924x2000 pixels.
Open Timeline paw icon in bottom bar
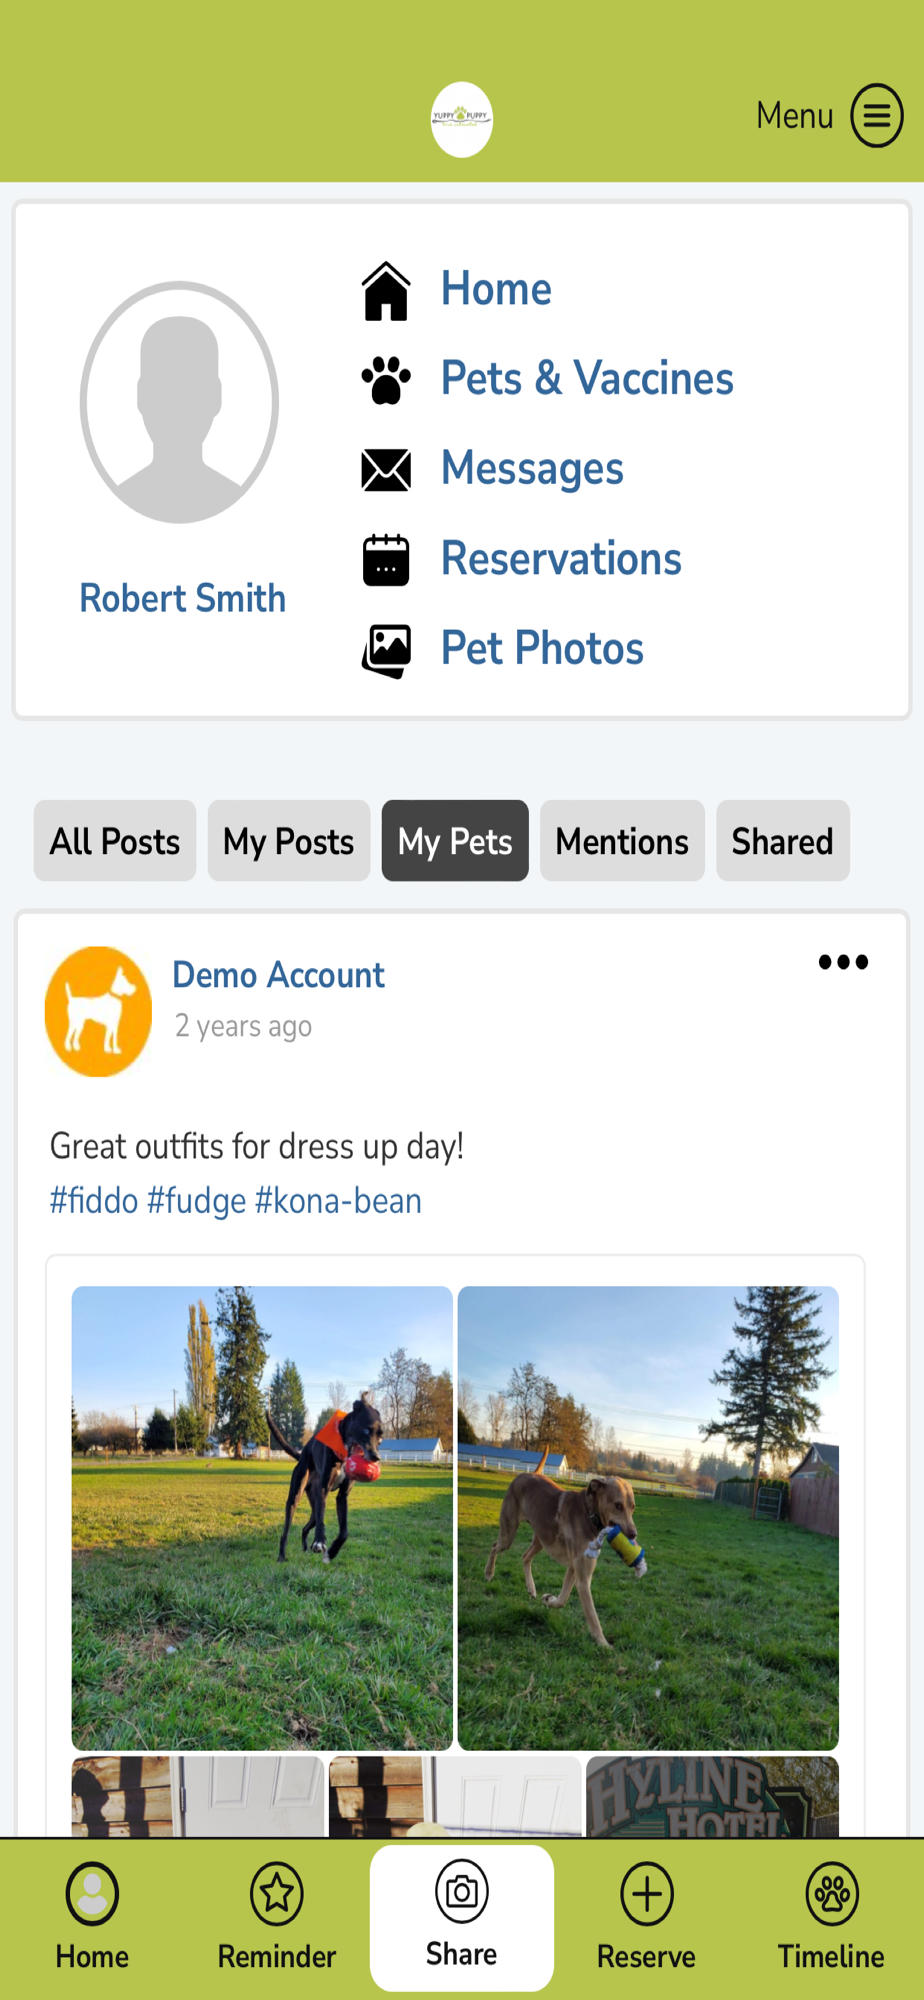pos(831,1893)
